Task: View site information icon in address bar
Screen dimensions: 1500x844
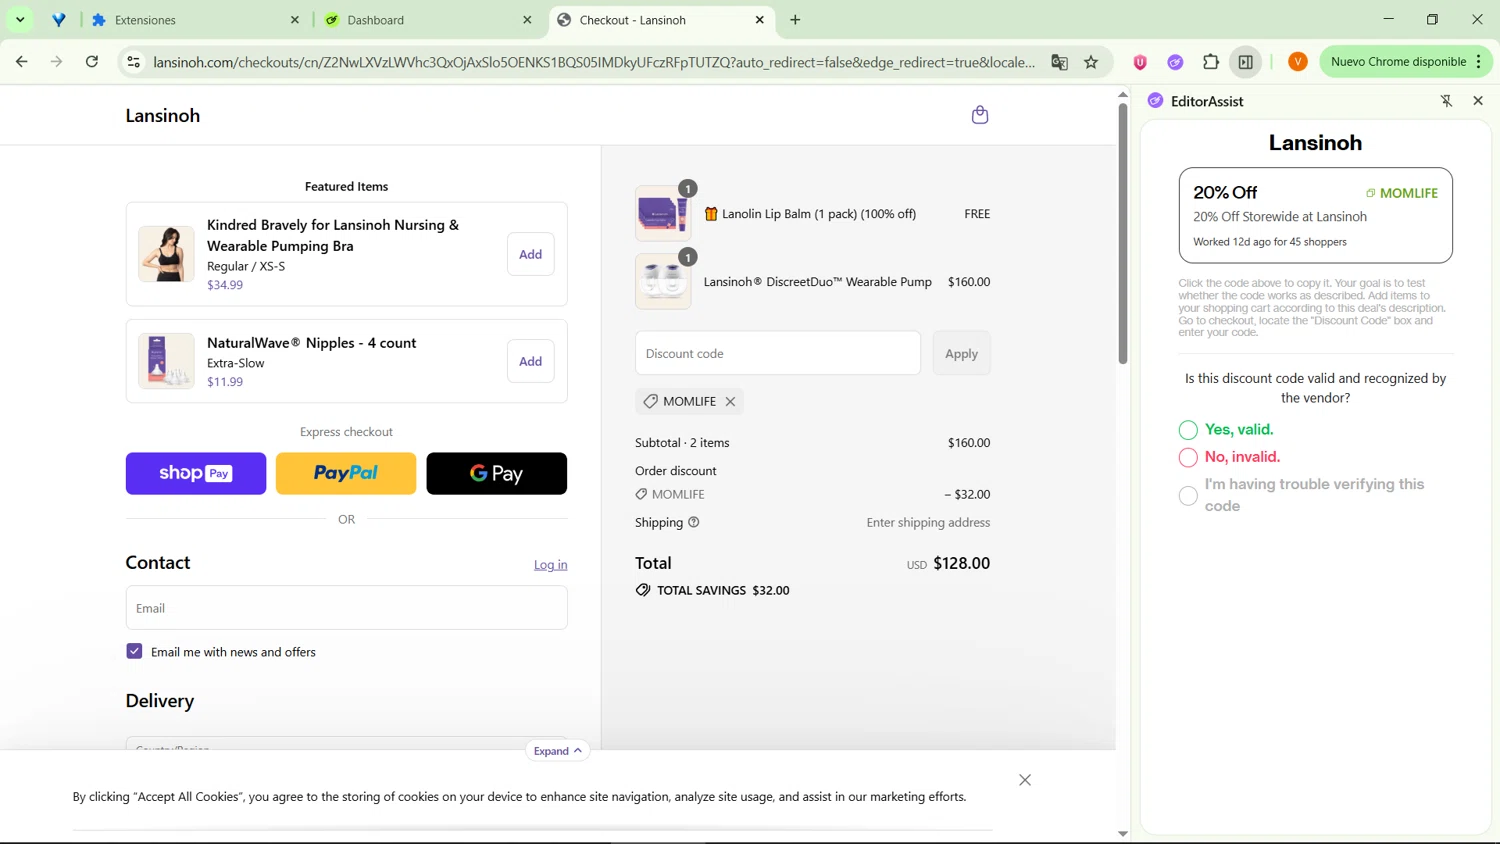Action: (133, 62)
